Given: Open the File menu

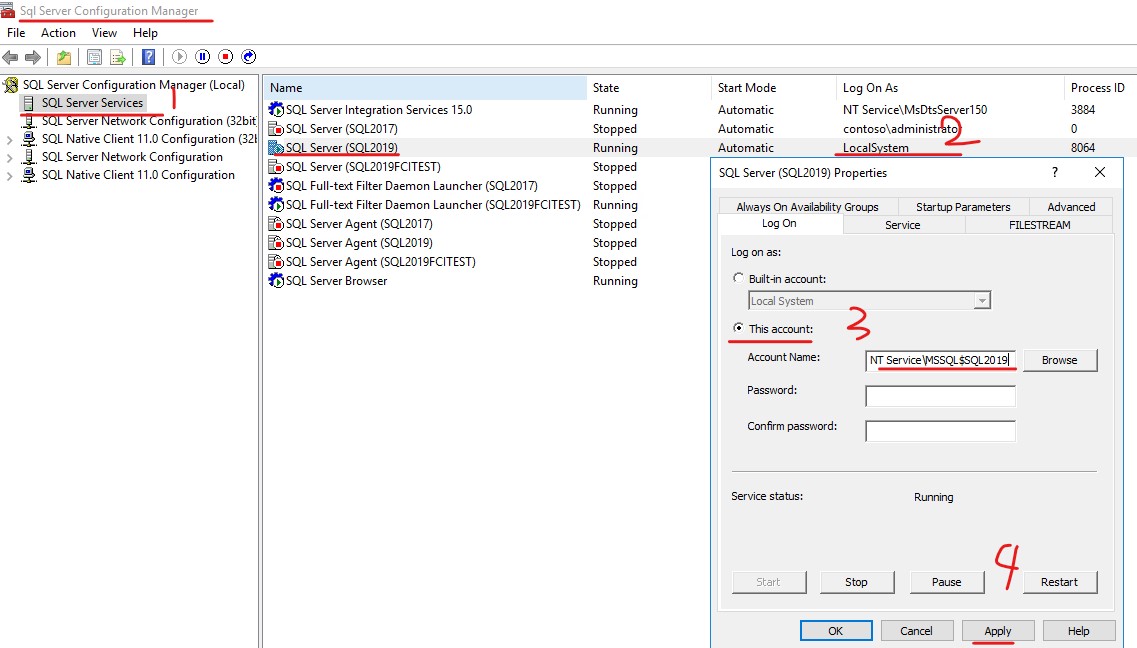Looking at the screenshot, I should coord(16,33).
